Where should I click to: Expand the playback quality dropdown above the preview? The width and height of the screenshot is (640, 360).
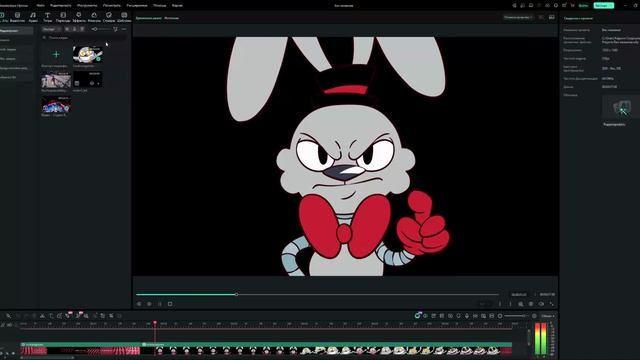point(518,18)
